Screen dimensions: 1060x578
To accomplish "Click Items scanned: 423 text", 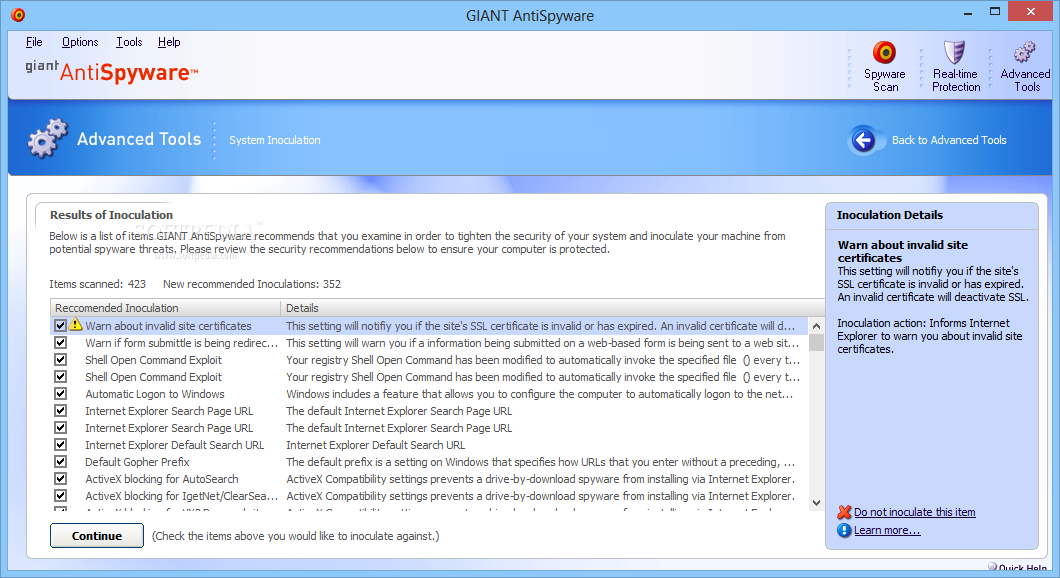I will (x=97, y=284).
